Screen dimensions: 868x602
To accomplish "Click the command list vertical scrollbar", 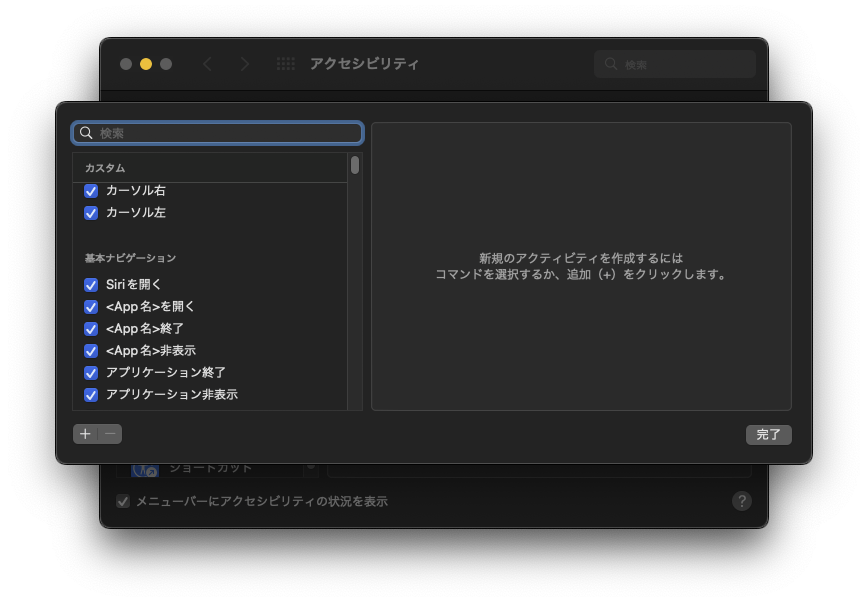I will click(354, 280).
